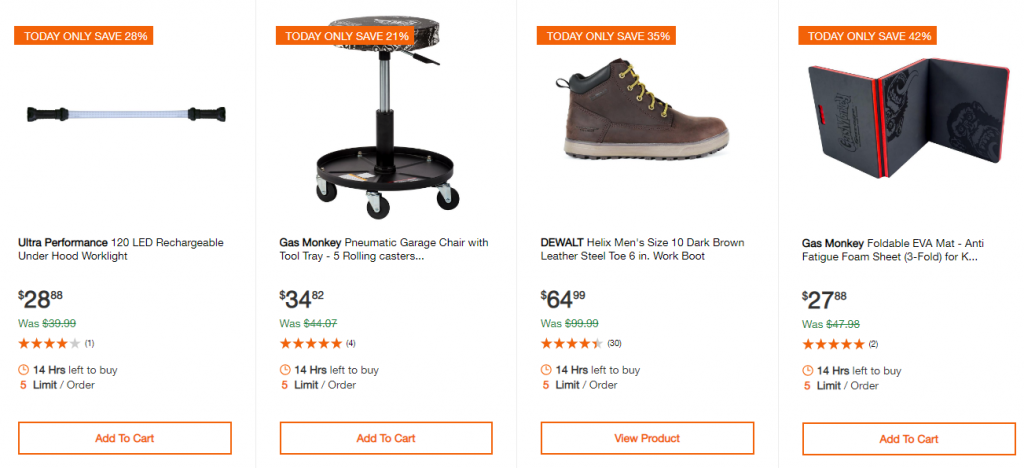The image size is (1024, 468).
Task: Open the Gas Monkey Pneumatic Garage Chair title
Action: pos(383,249)
